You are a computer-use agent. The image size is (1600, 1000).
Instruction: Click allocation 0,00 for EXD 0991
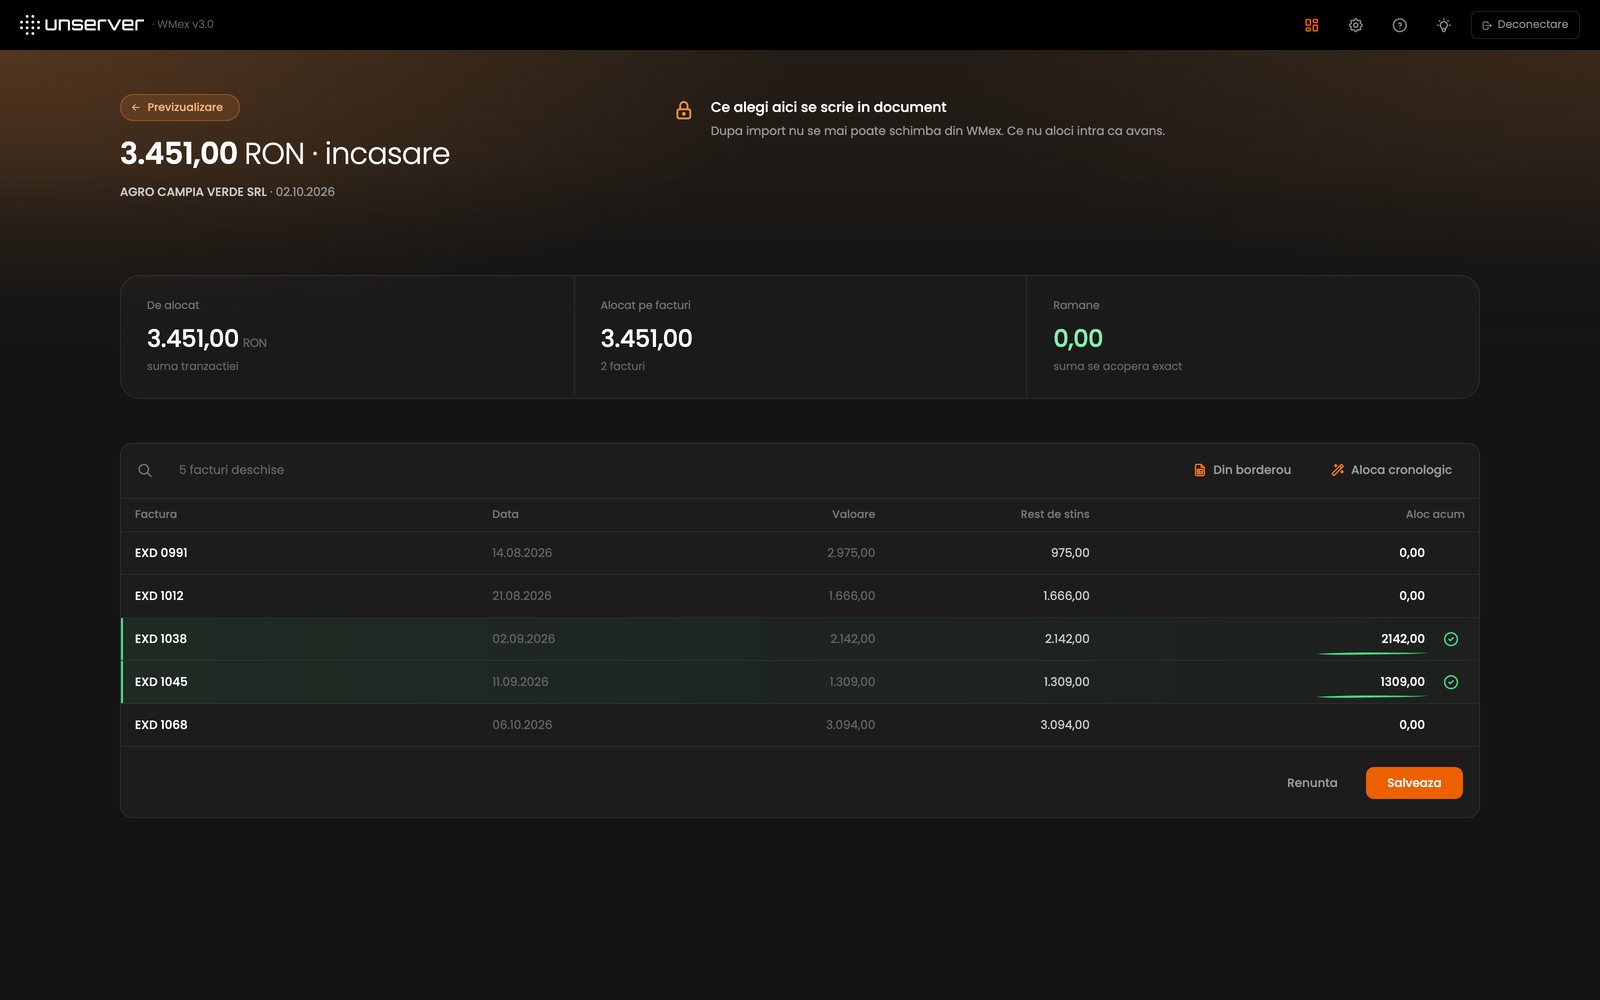(1411, 553)
